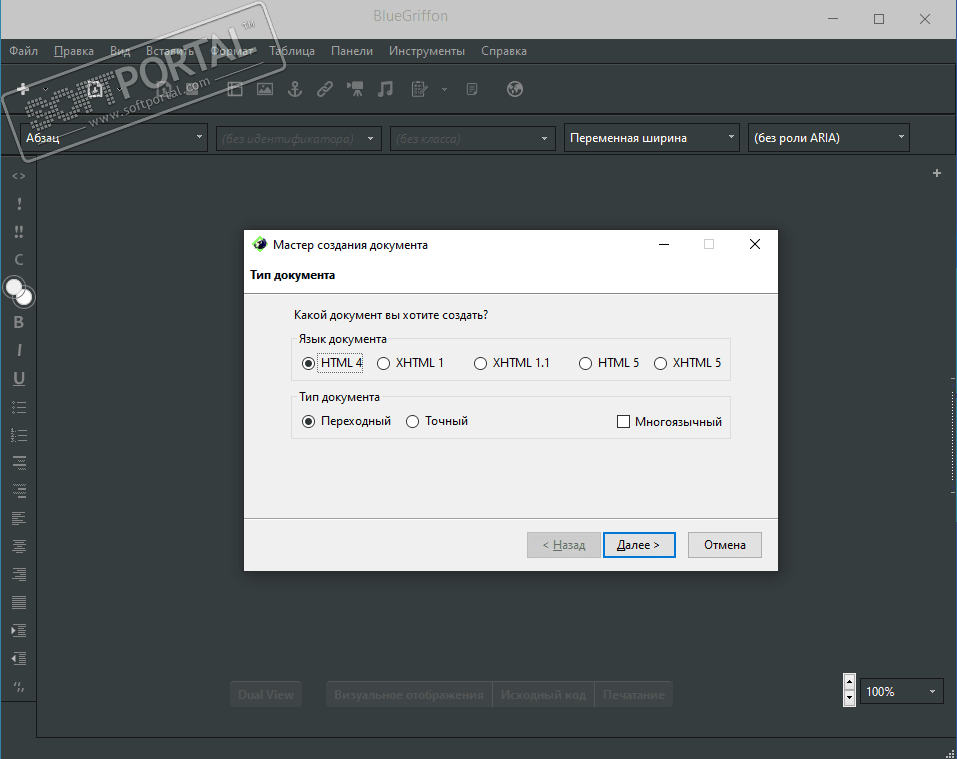
Task: Click the double exclamation strong emphasis icon
Action: (19, 232)
